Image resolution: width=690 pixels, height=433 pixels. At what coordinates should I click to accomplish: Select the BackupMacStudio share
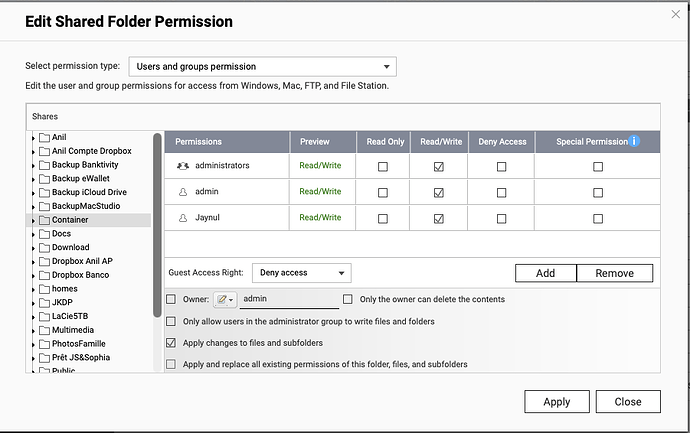[x=86, y=206]
